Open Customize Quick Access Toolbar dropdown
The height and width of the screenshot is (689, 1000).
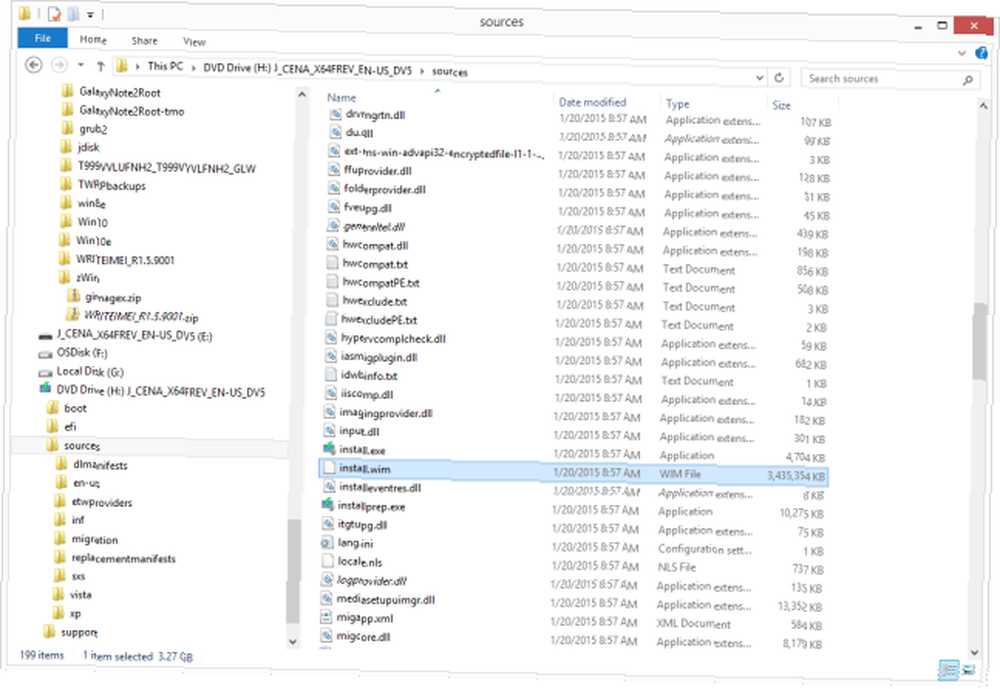pos(90,15)
